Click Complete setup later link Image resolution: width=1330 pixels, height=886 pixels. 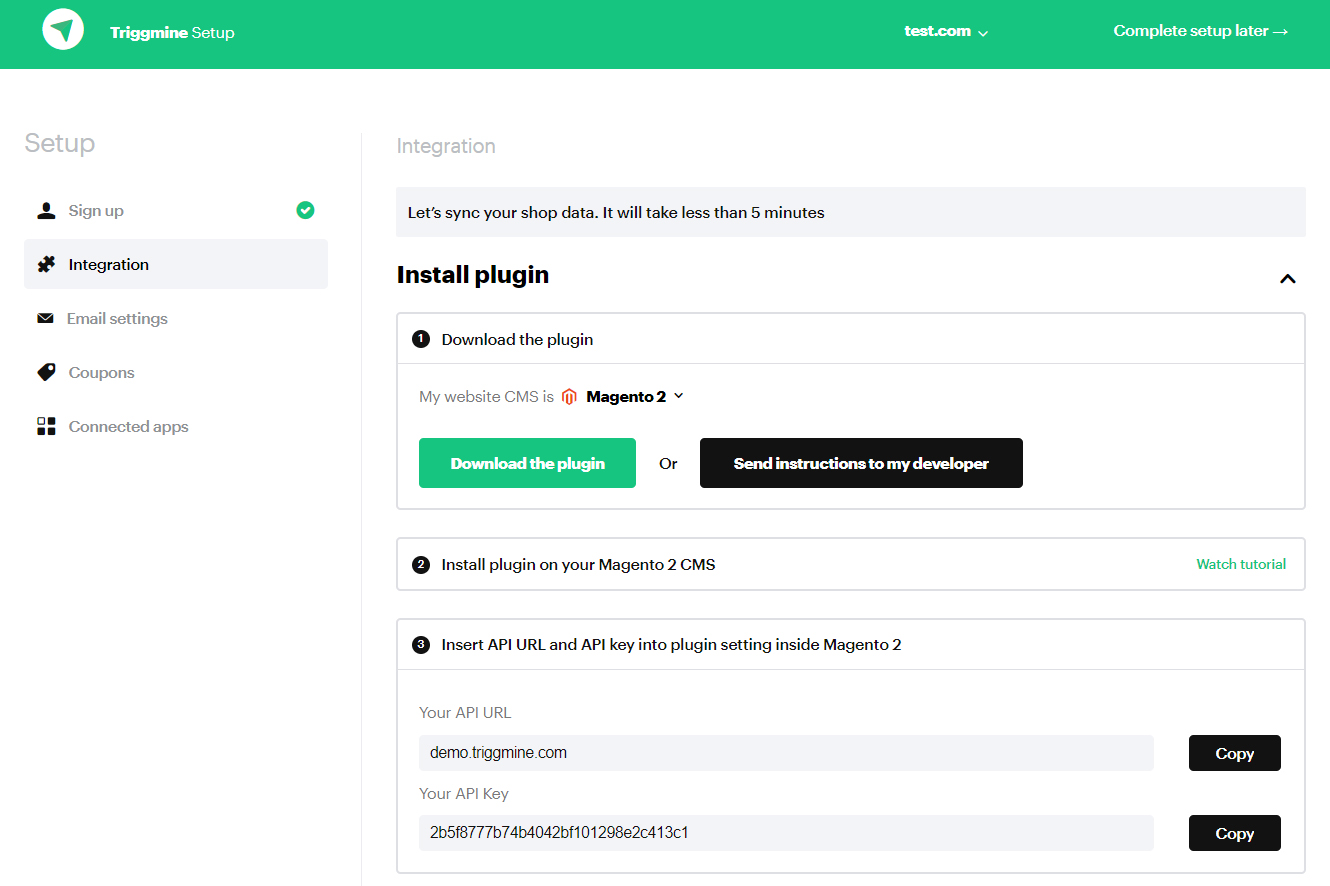(1201, 31)
